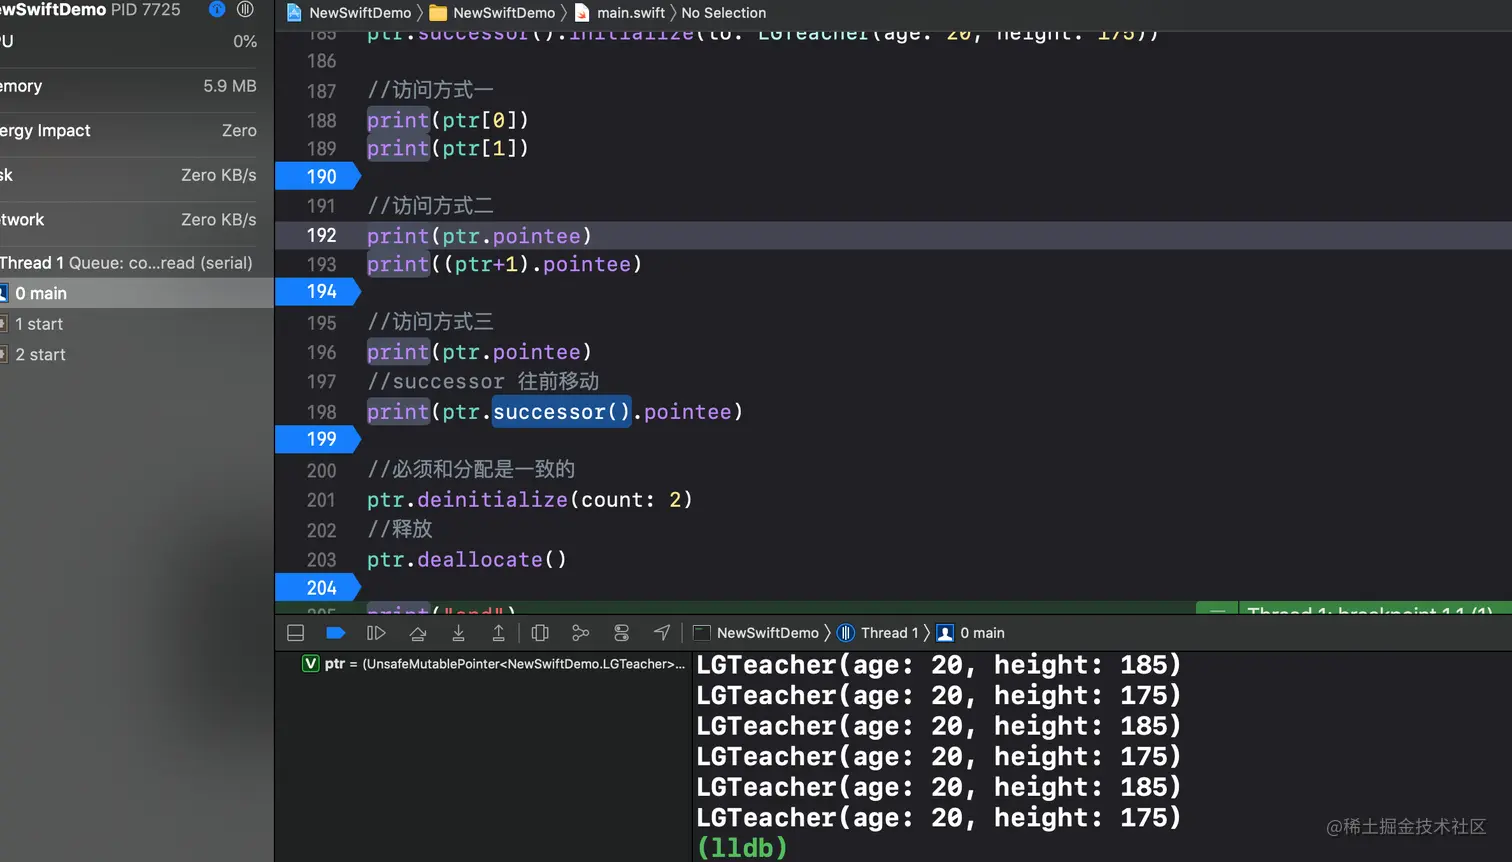Click first console output line 'height: 185'

[939, 665]
